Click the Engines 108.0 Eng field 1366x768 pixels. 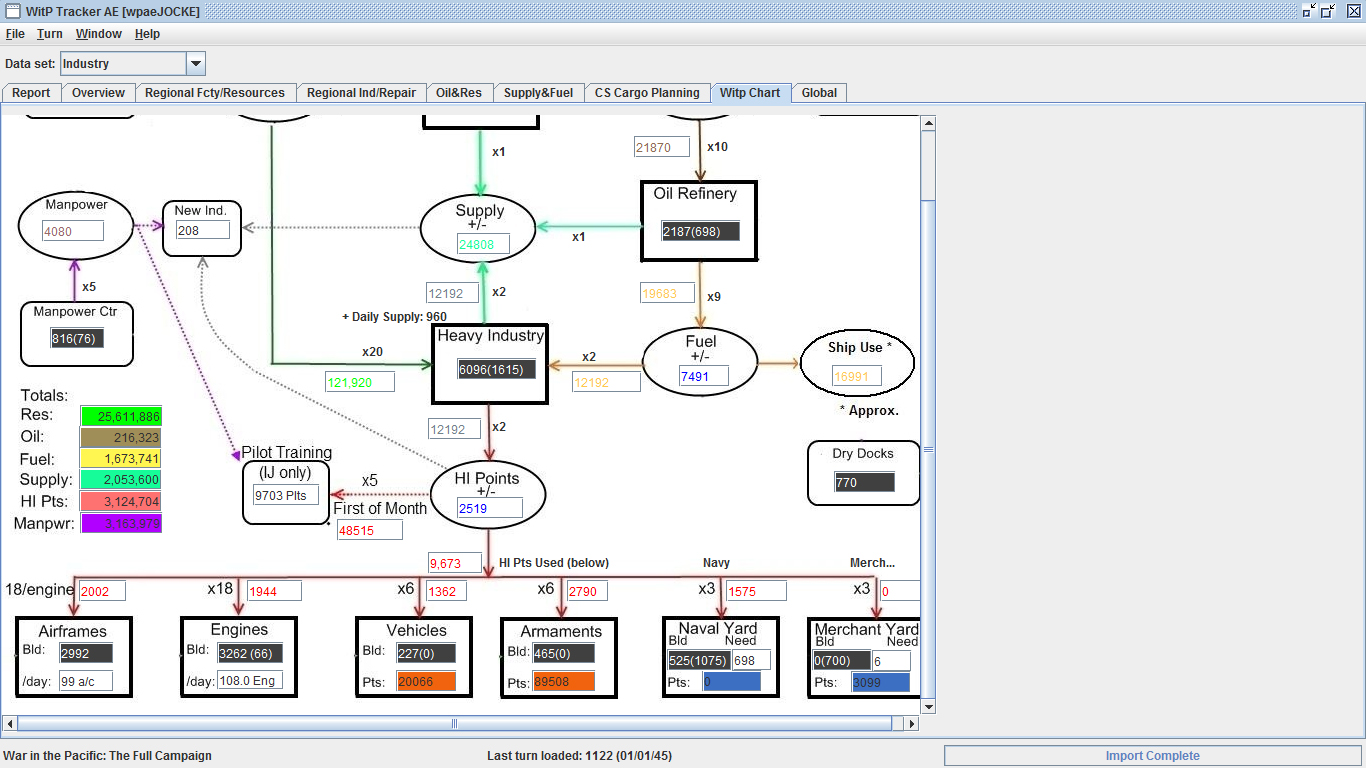250,680
